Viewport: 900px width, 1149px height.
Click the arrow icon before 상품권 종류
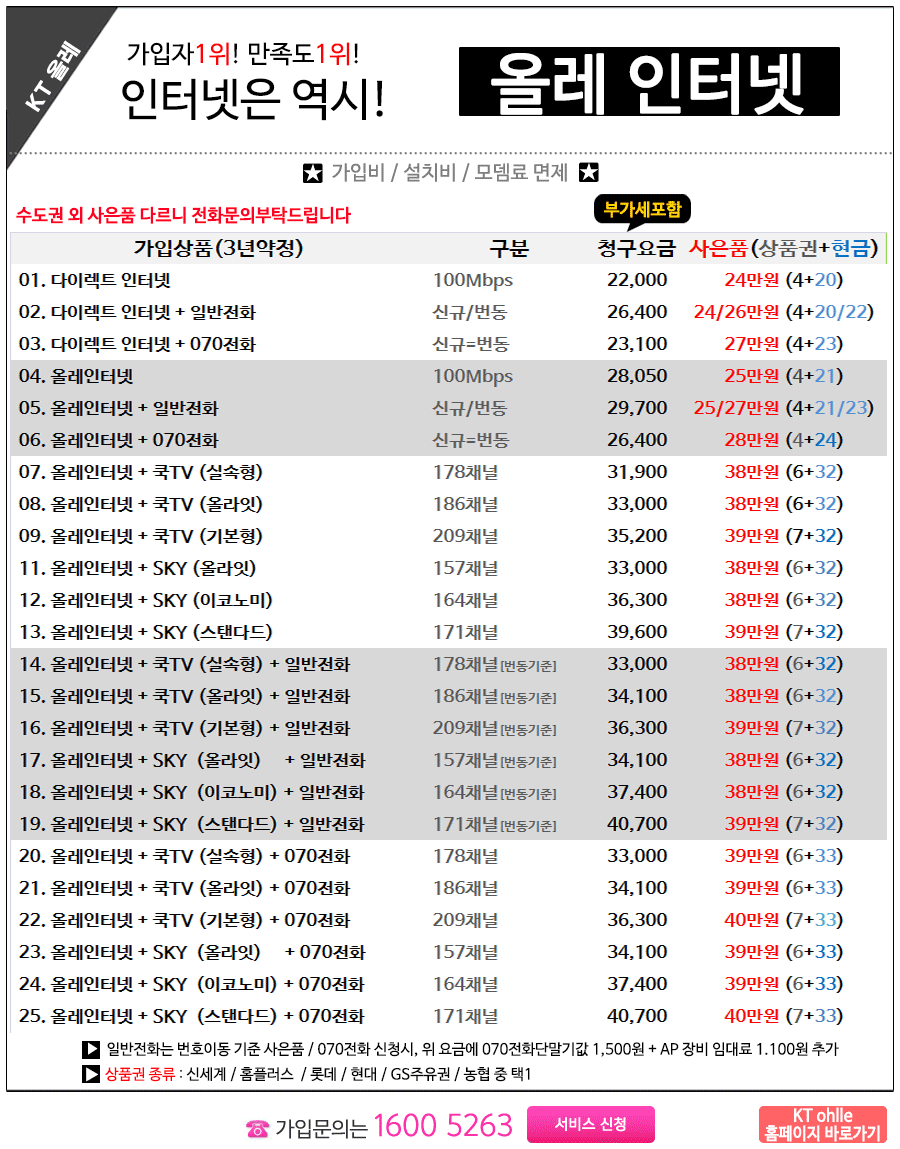point(90,1075)
